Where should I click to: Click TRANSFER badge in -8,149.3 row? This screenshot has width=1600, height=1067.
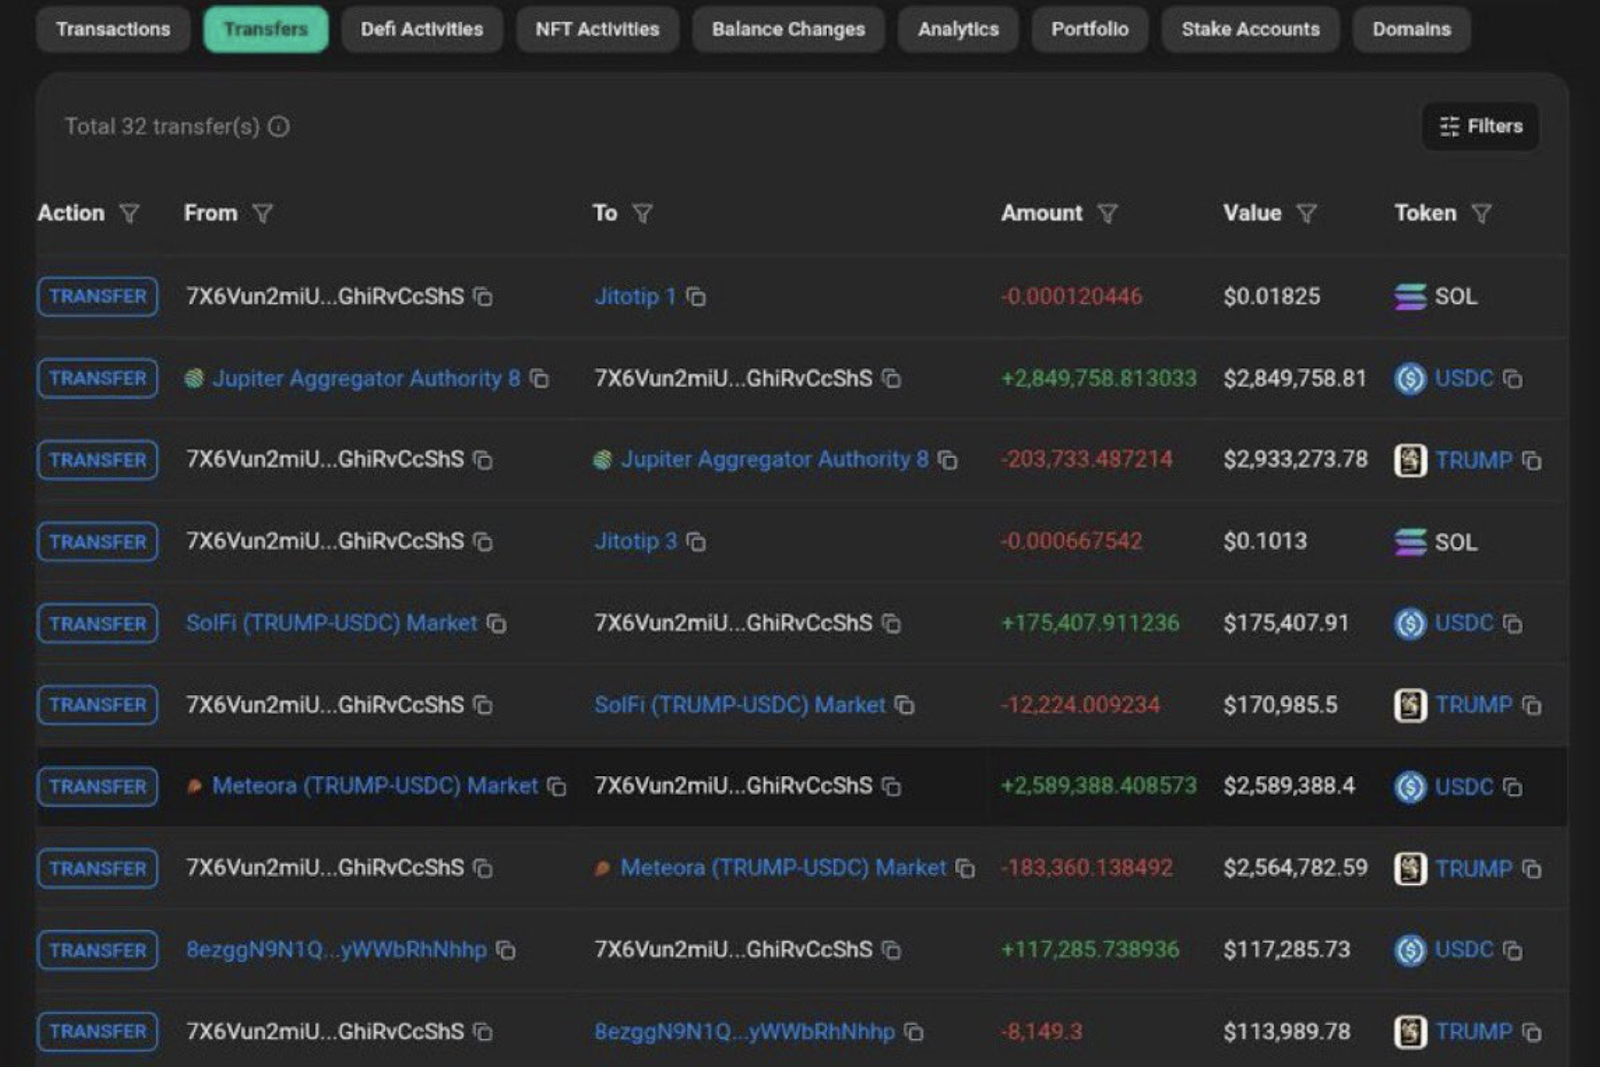(97, 1031)
